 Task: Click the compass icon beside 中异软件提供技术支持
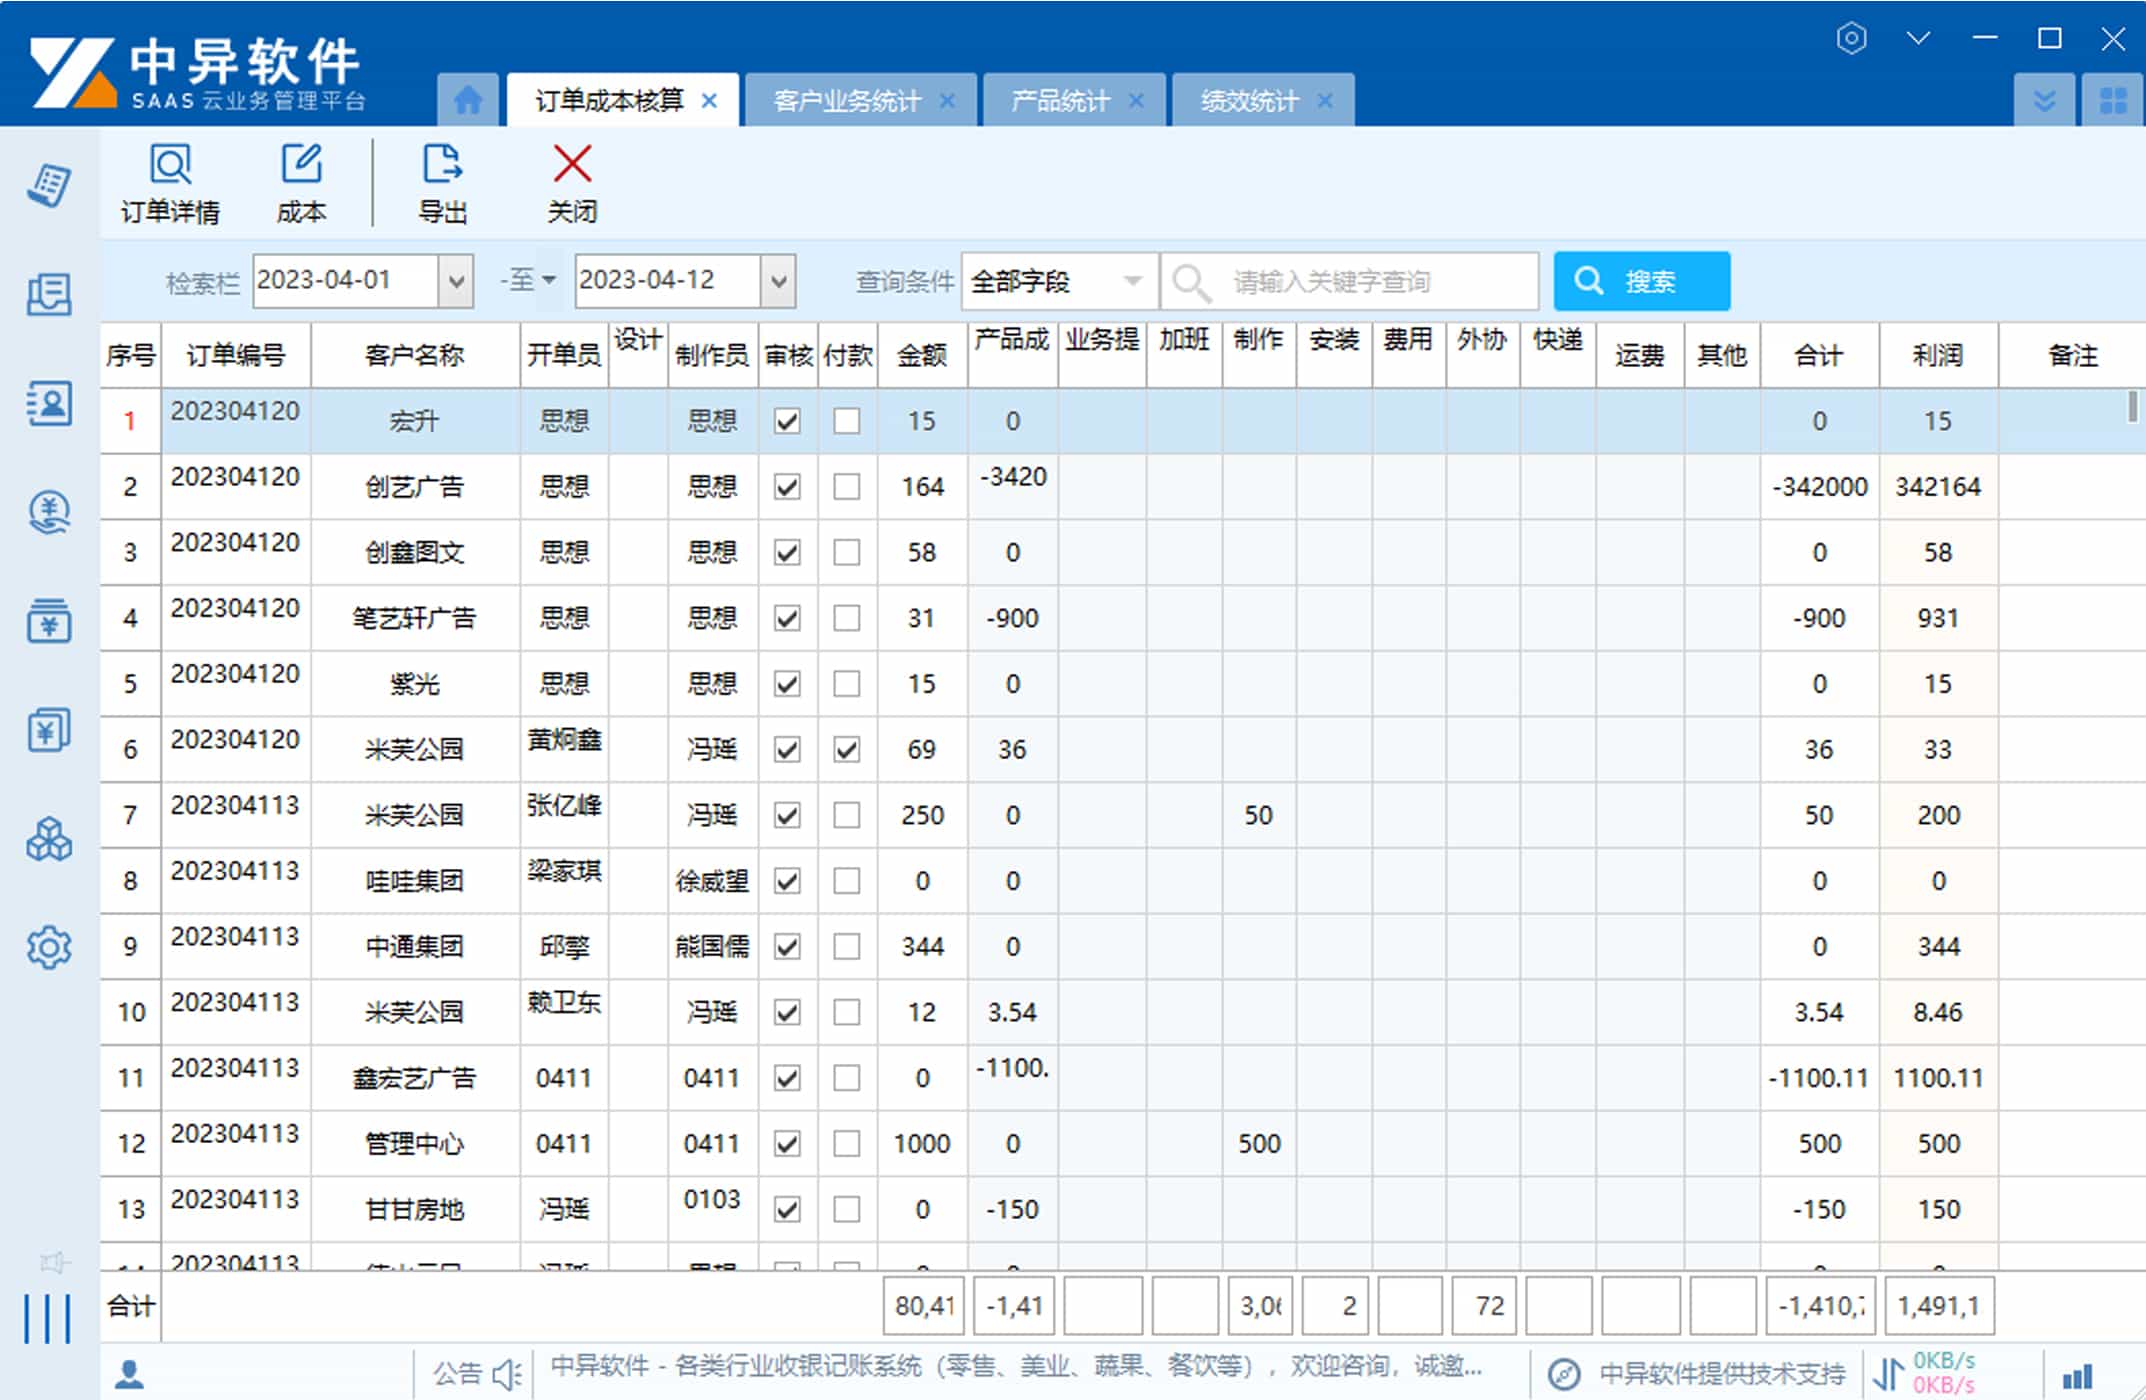click(1565, 1374)
